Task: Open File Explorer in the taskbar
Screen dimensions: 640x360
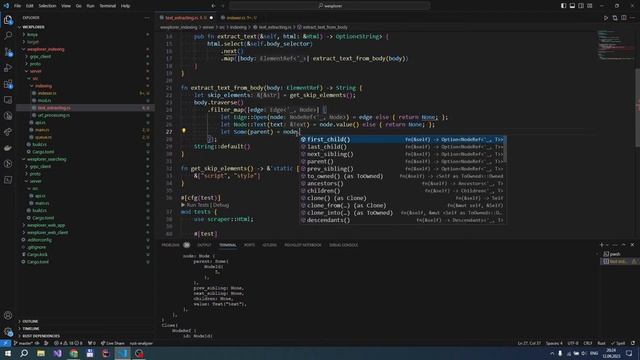Action: point(41,353)
